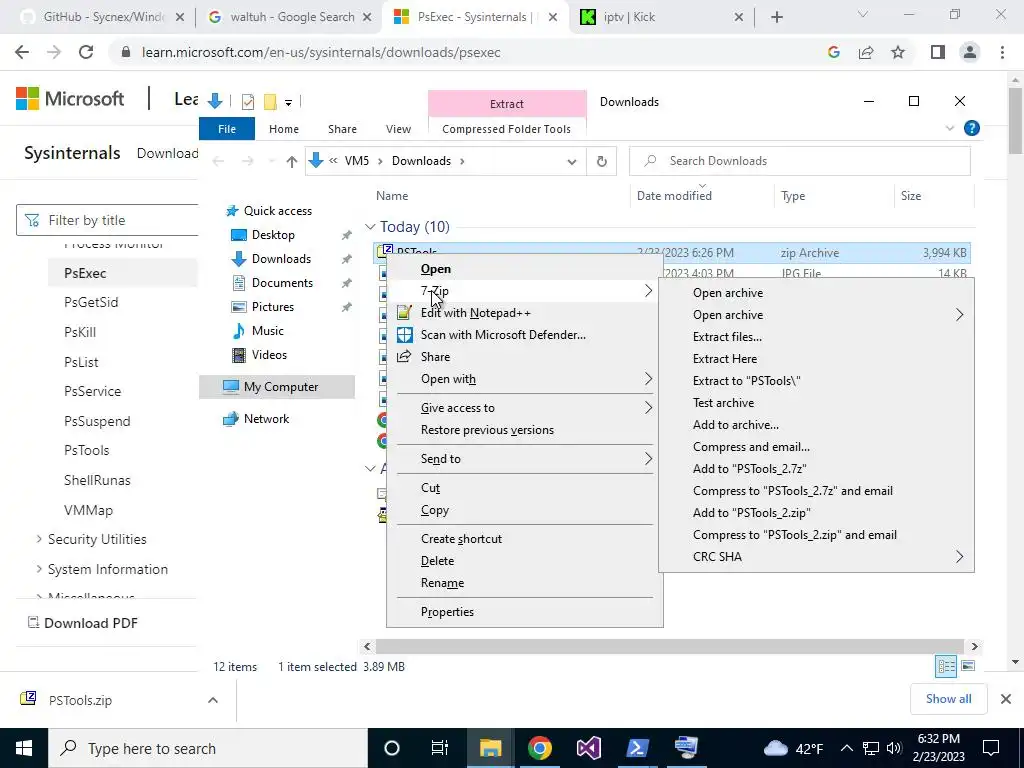Switch to large icons view layout
The image size is (1024, 768).
(x=968, y=666)
